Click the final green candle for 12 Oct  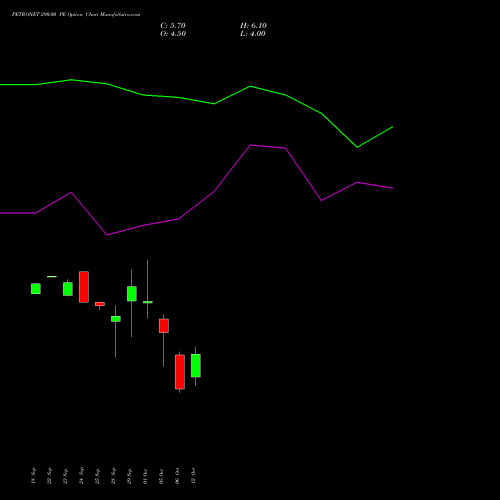click(196, 366)
